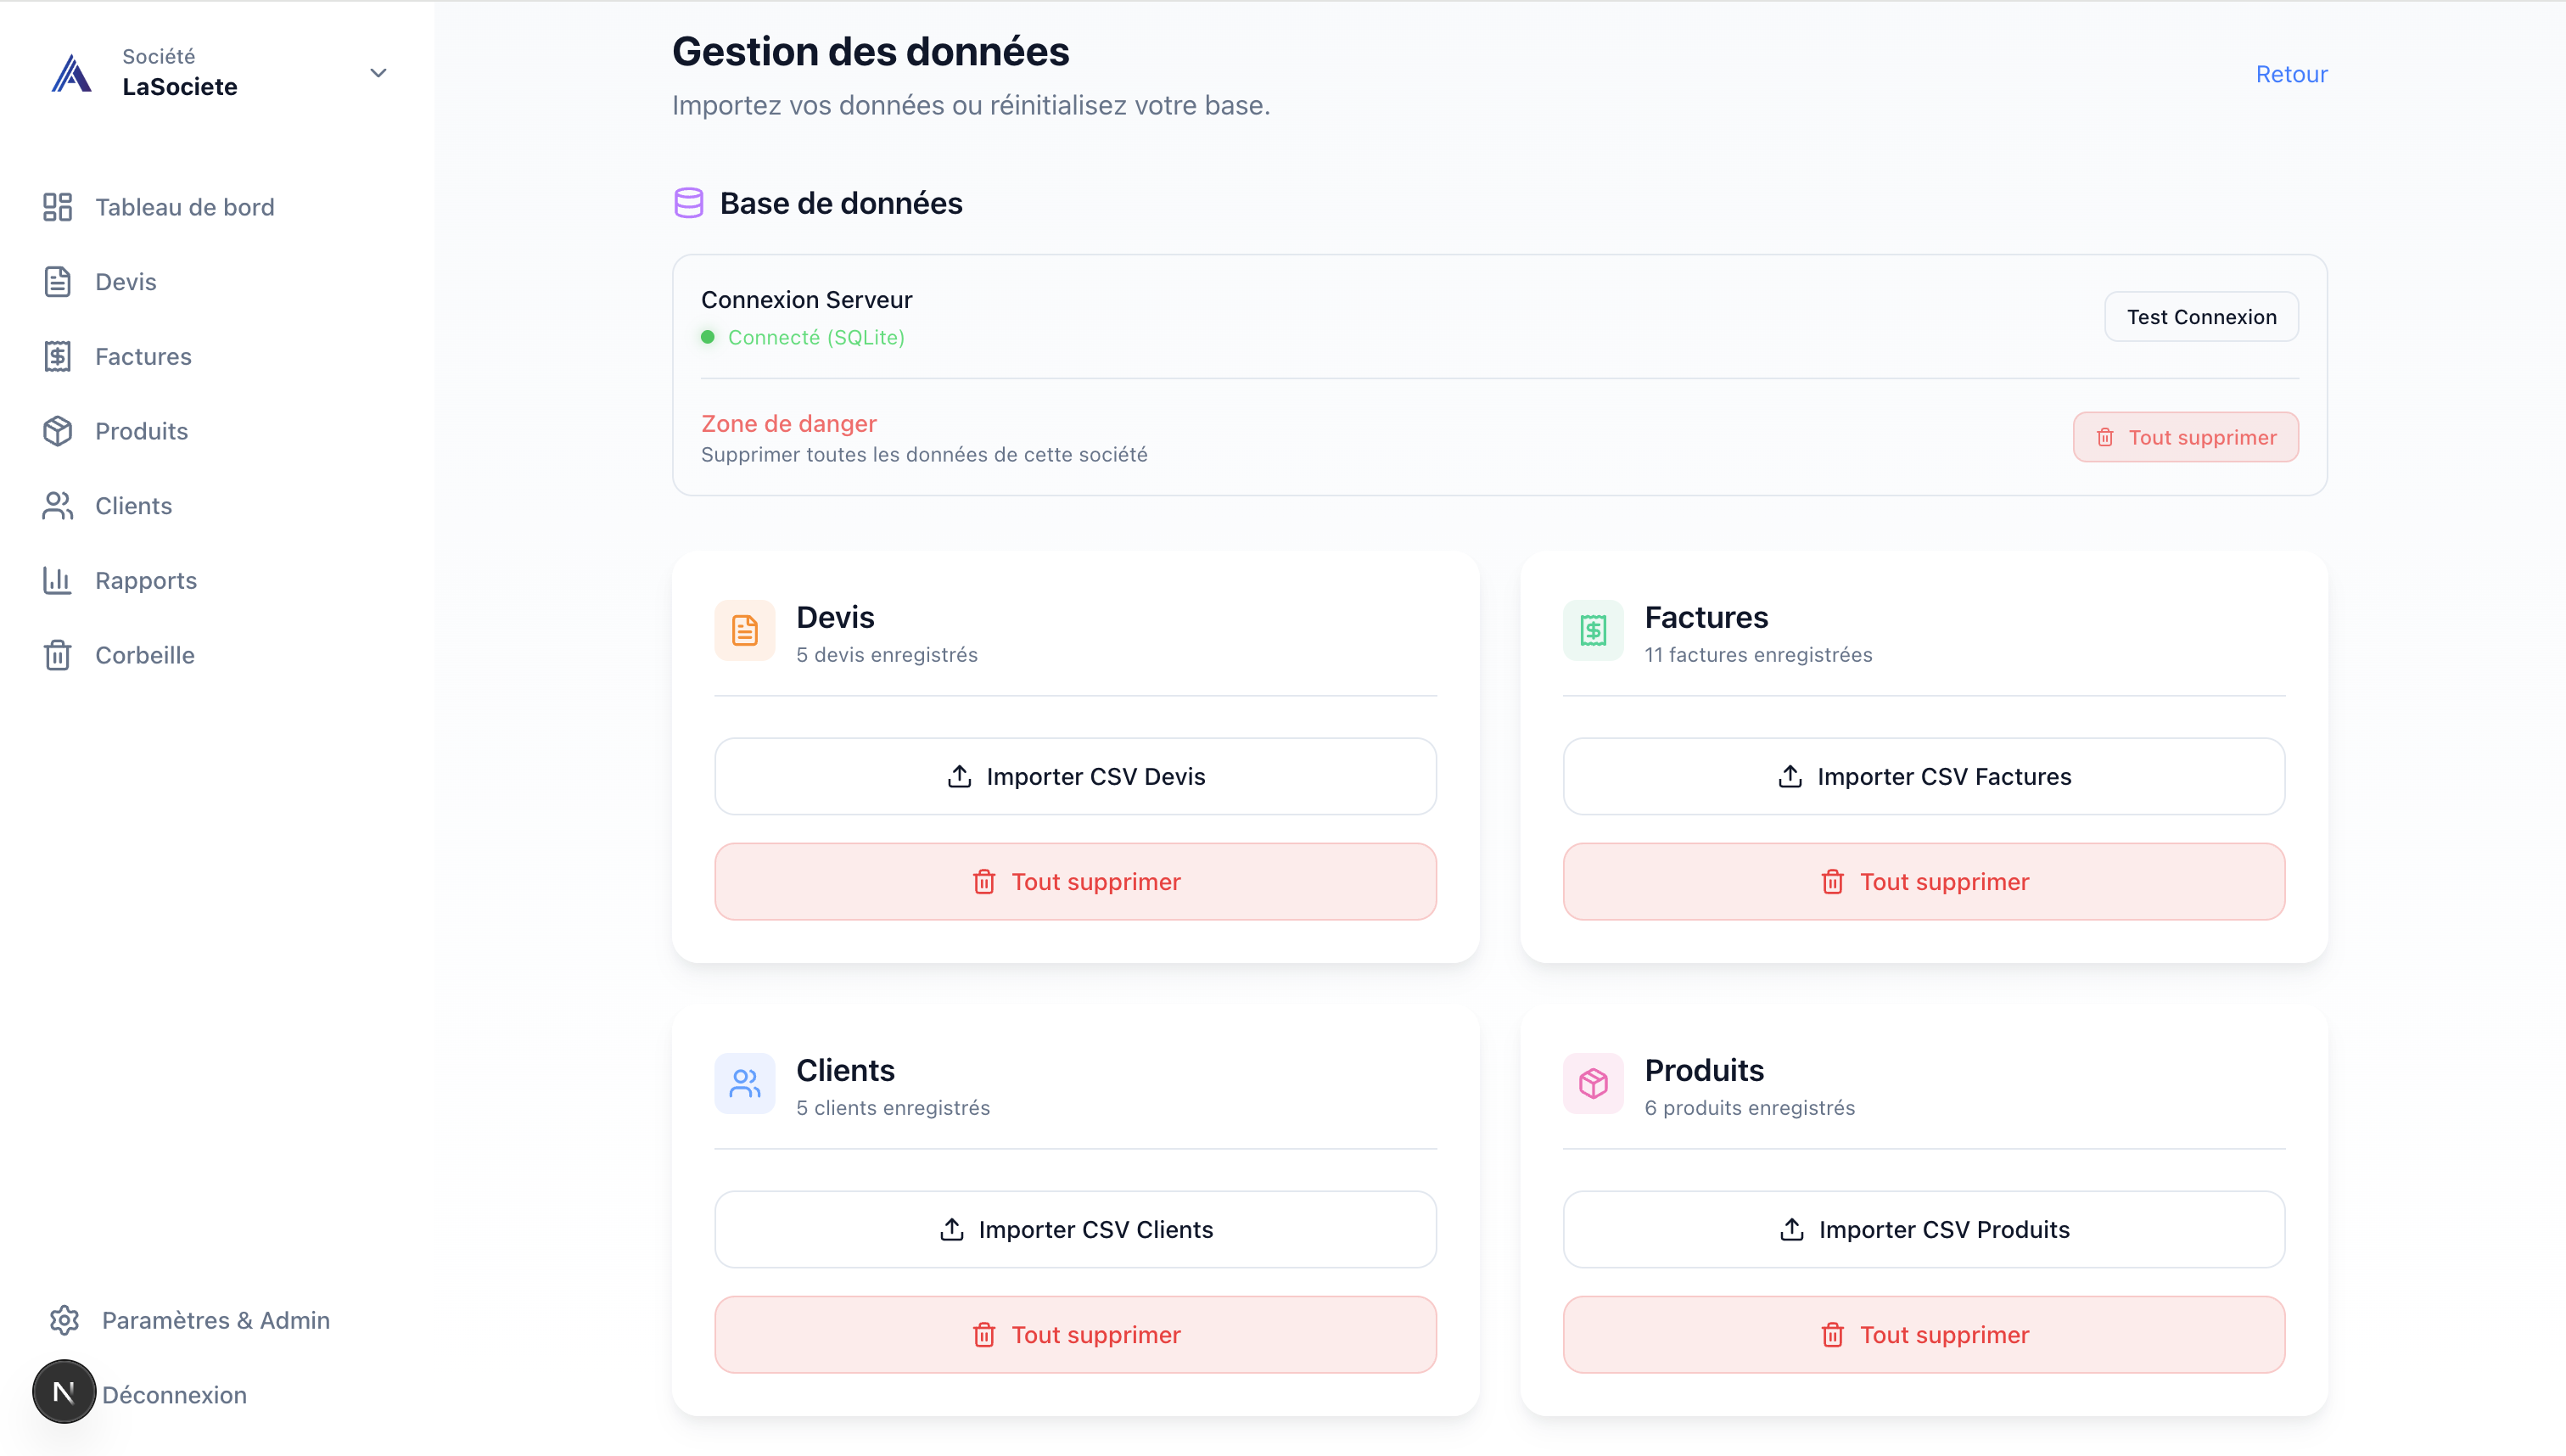Image resolution: width=2566 pixels, height=1456 pixels.
Task: Click the green Connecté (SQLite) status text
Action: pos(816,337)
